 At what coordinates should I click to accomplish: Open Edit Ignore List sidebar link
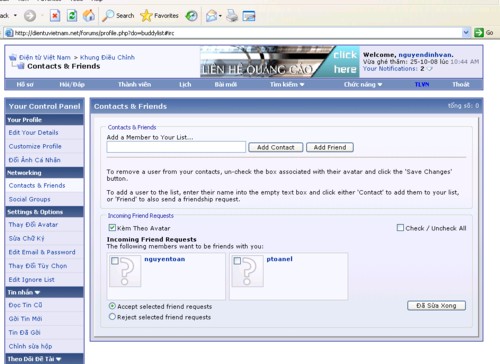pyautogui.click(x=32, y=280)
